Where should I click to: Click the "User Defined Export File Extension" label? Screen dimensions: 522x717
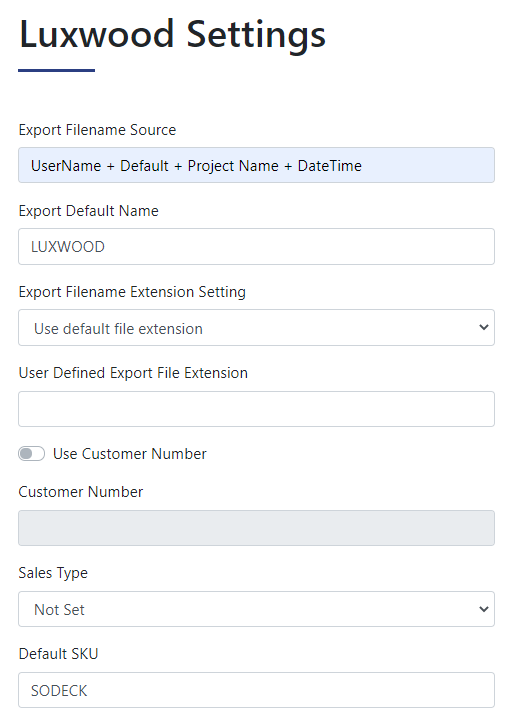[133, 373]
